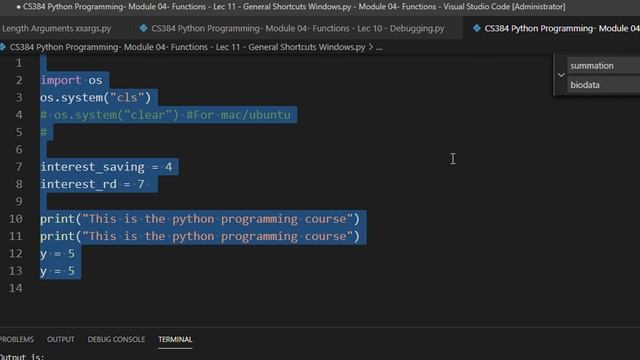640x360 pixels.
Task: Click 'y = 5' on line 13
Action: coord(57,271)
